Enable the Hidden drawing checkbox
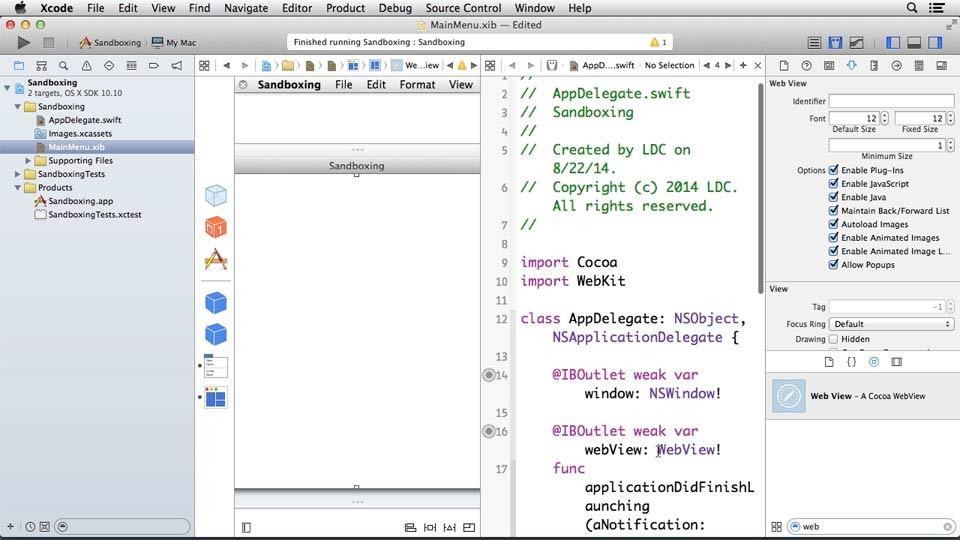 (833, 339)
